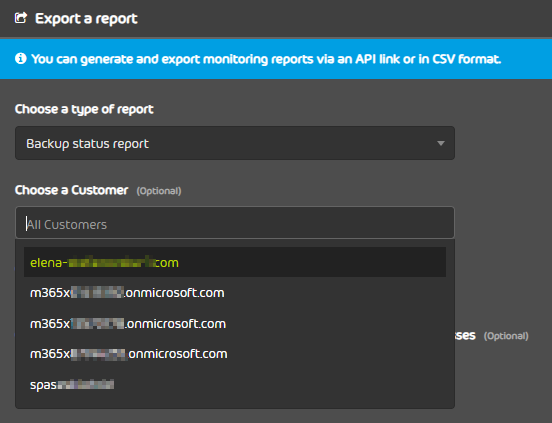
Task: Click the Export a report heading
Action: pyautogui.click(x=86, y=18)
